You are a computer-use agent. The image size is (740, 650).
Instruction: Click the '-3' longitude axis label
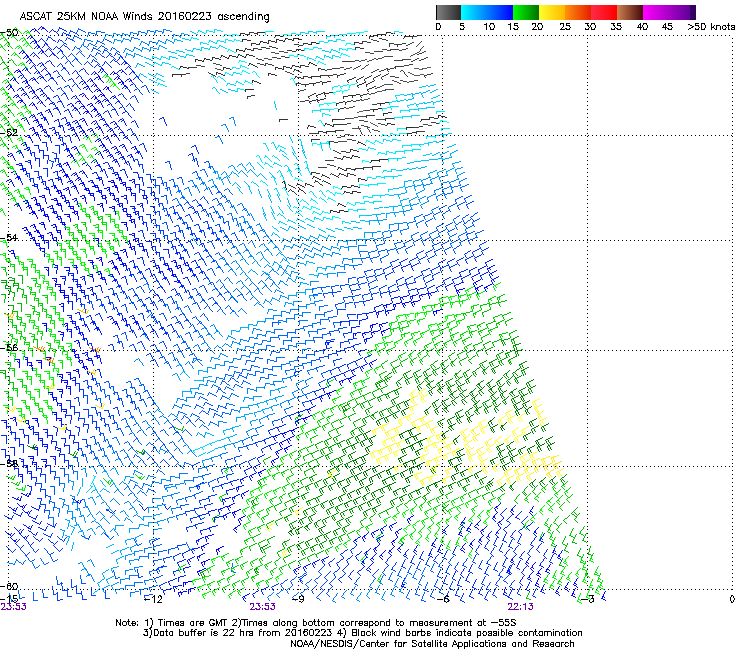click(588, 599)
